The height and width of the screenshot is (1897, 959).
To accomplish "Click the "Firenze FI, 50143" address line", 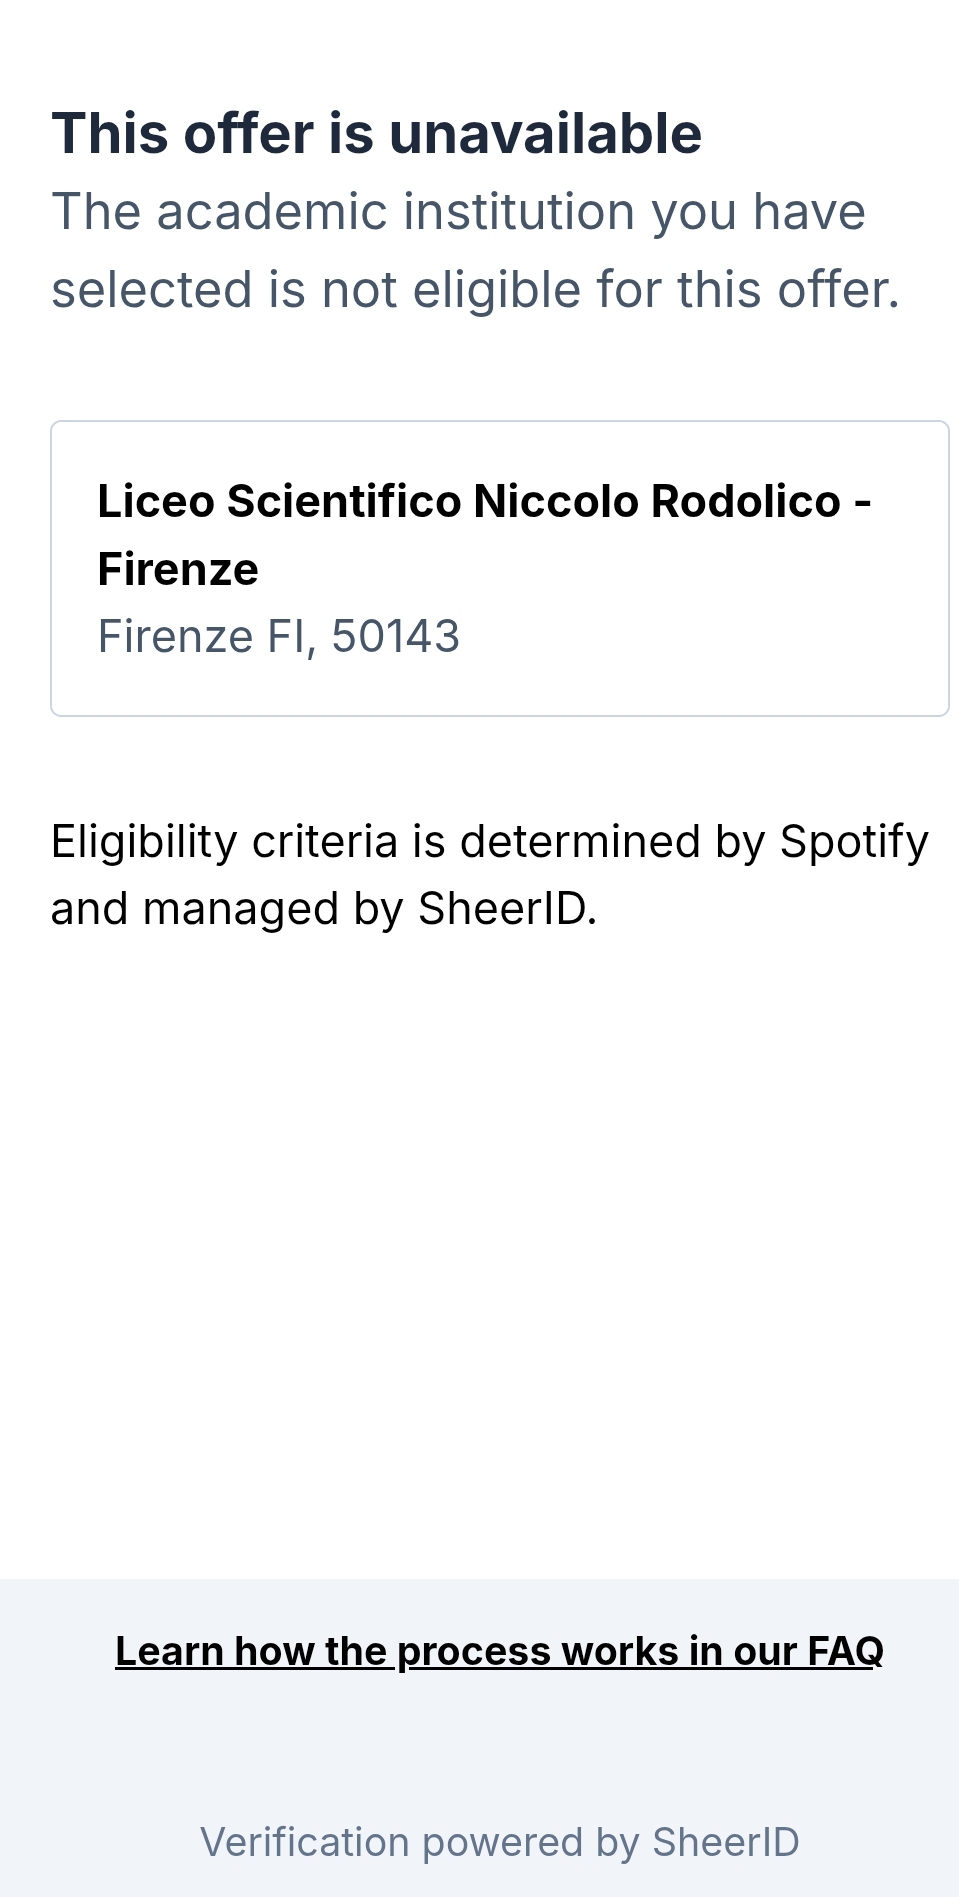I will (278, 636).
